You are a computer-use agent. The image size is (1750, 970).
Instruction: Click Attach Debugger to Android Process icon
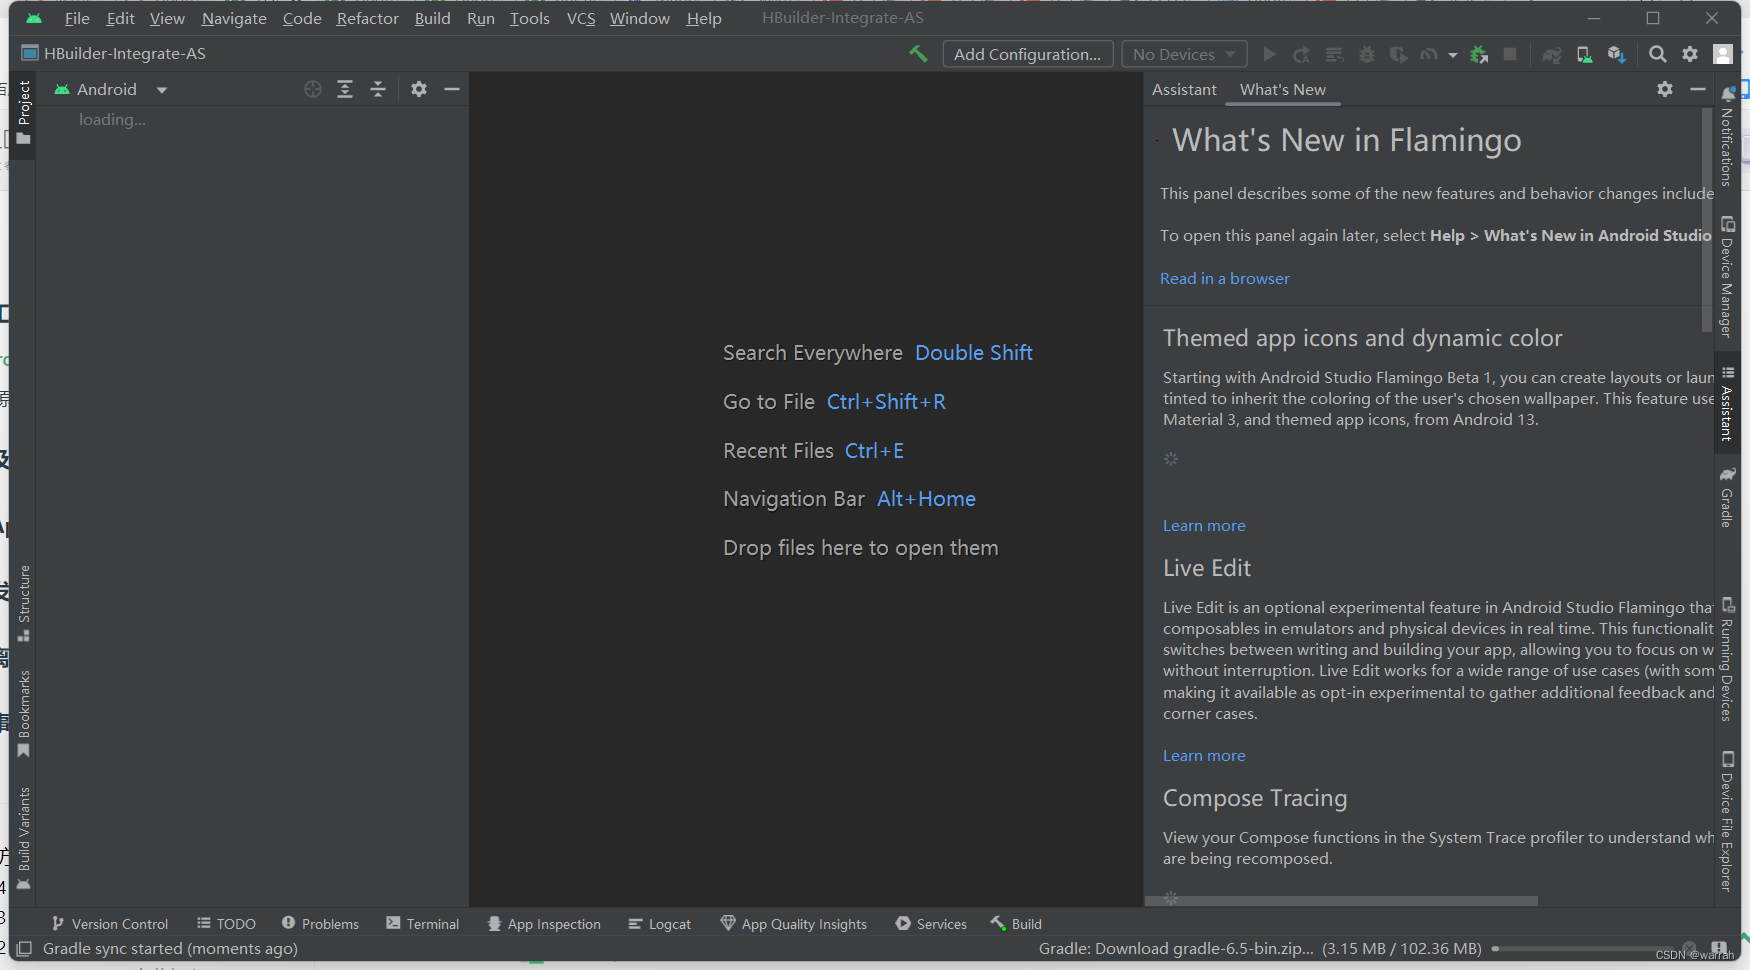point(1479,54)
